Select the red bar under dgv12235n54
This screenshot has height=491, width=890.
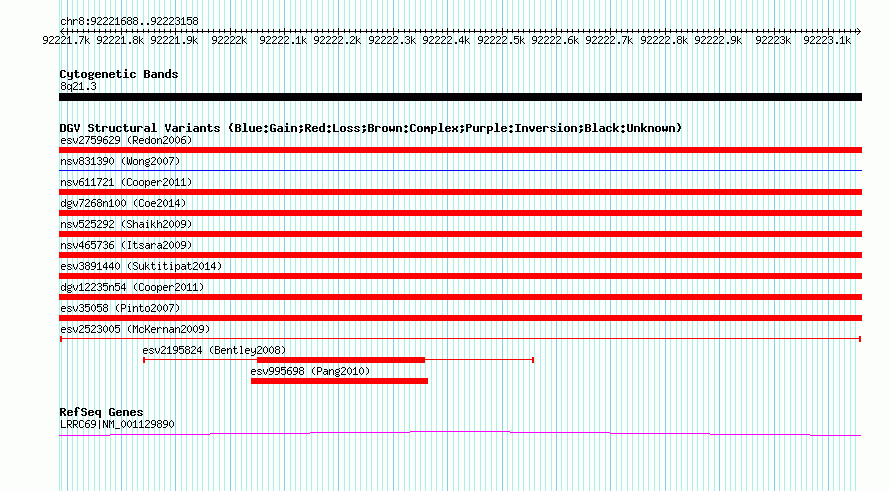click(460, 297)
